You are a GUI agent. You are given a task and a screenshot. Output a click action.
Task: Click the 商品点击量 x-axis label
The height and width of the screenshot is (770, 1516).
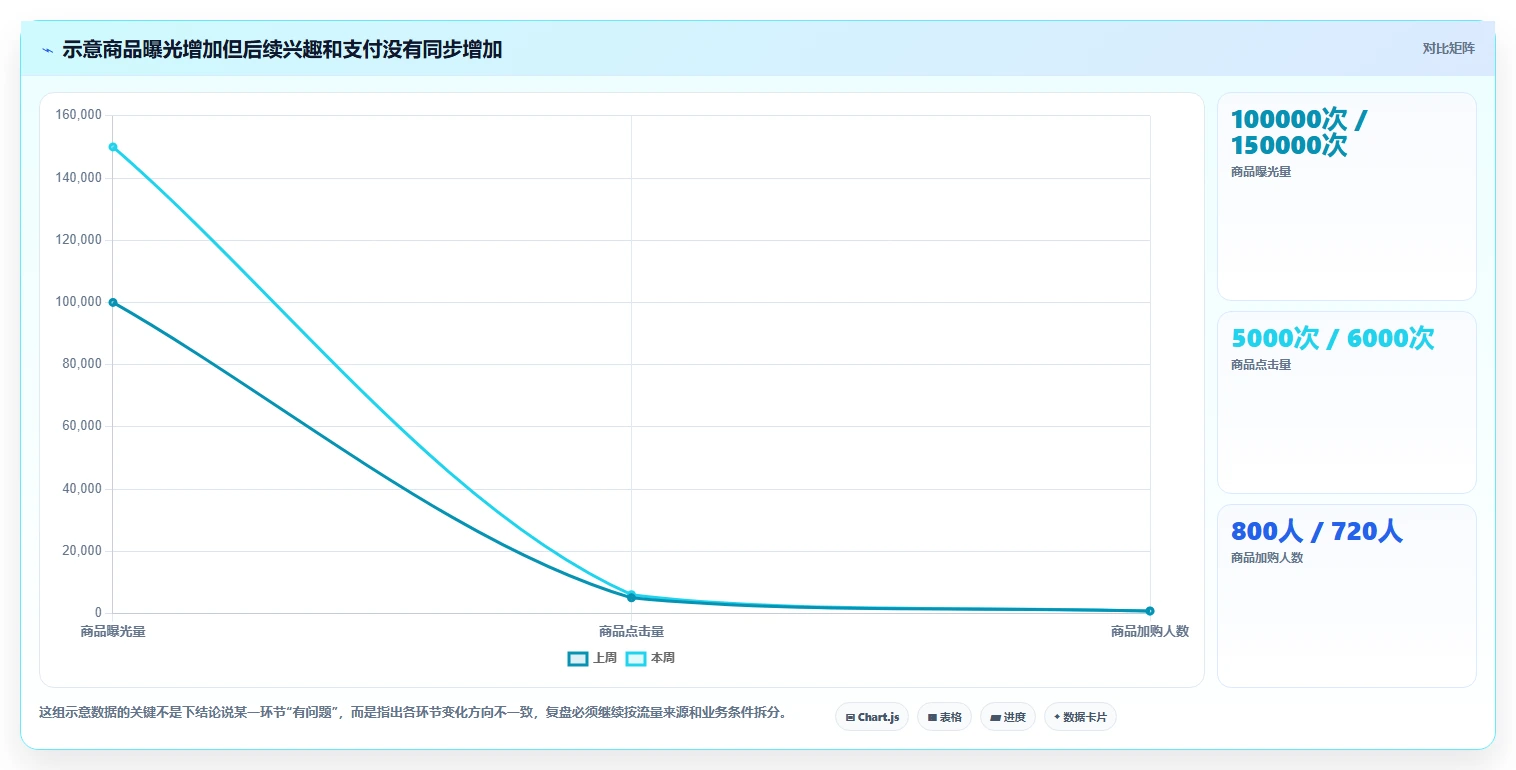(x=631, y=631)
